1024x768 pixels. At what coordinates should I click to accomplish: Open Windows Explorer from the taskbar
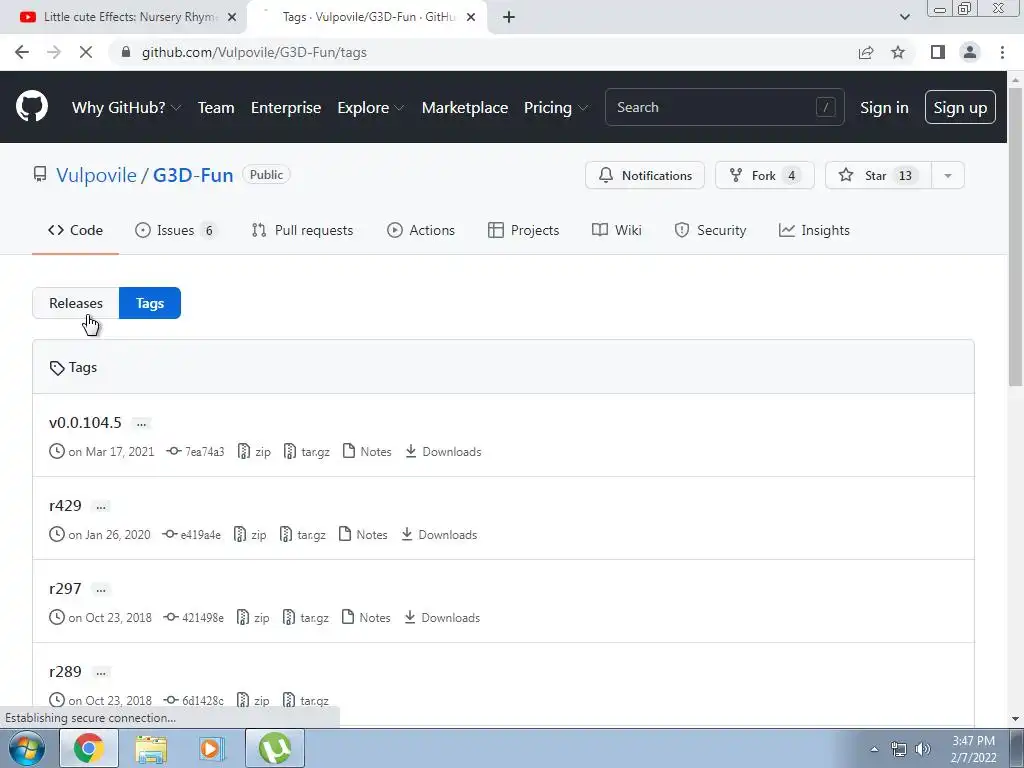151,748
